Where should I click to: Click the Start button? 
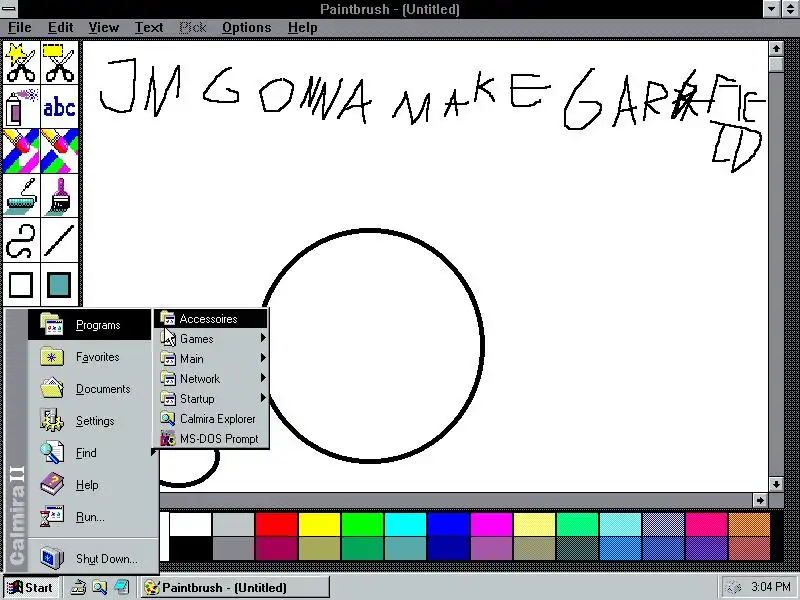31,587
